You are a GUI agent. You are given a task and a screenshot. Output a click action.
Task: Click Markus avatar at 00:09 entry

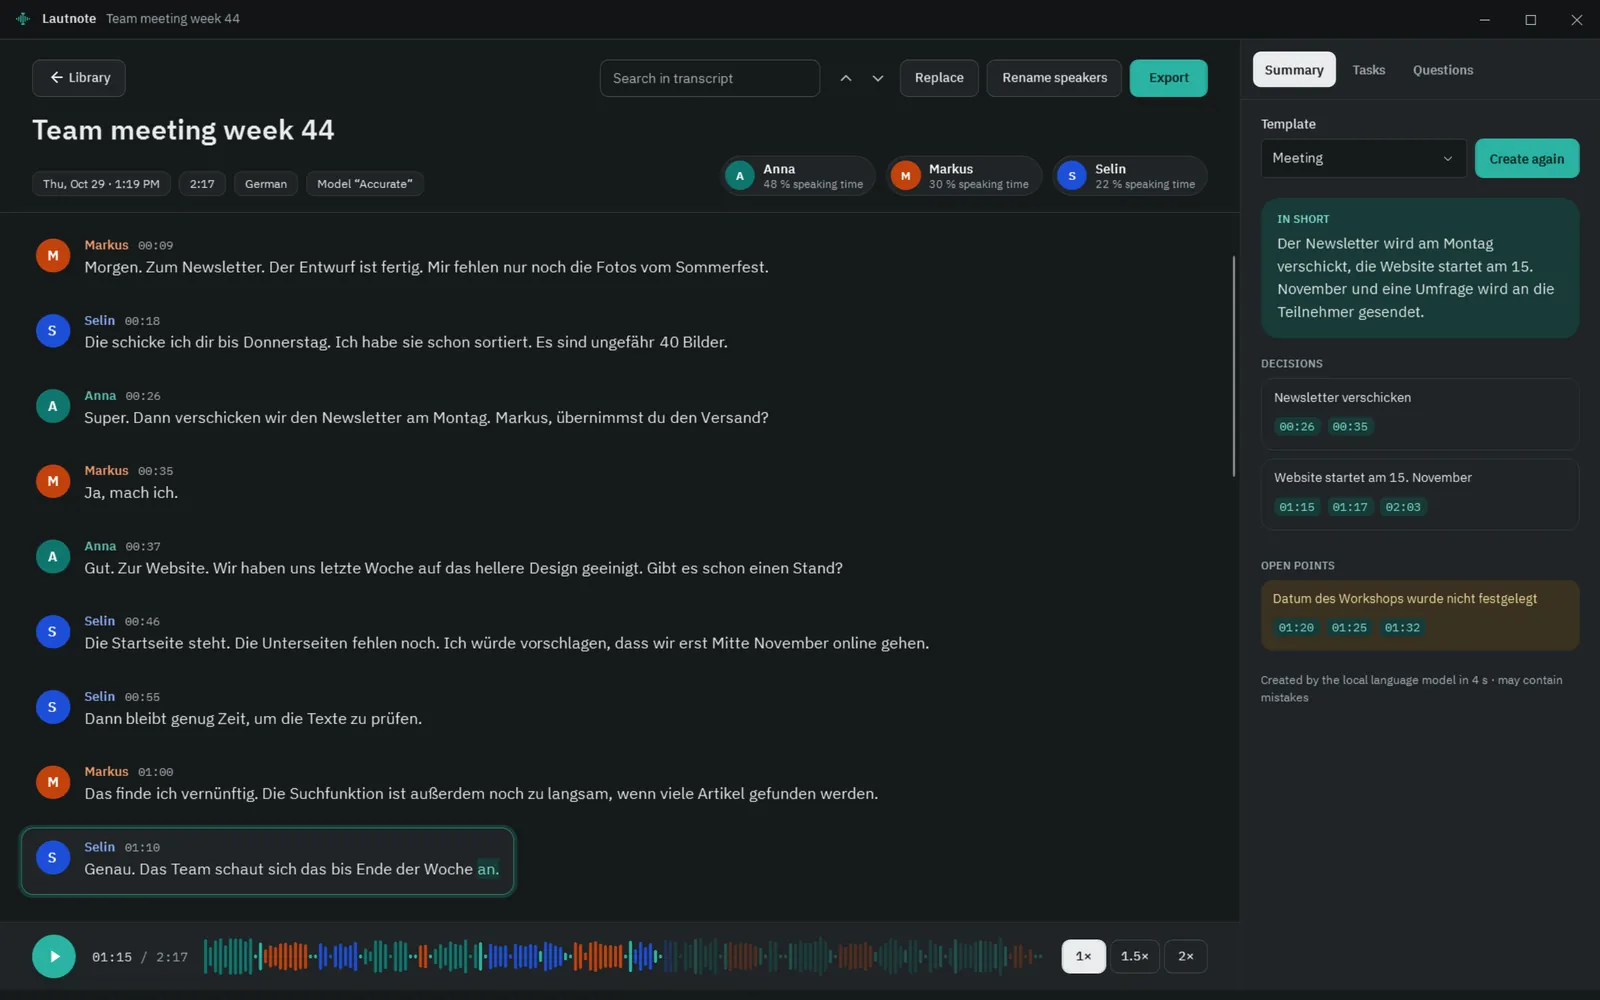(x=53, y=256)
